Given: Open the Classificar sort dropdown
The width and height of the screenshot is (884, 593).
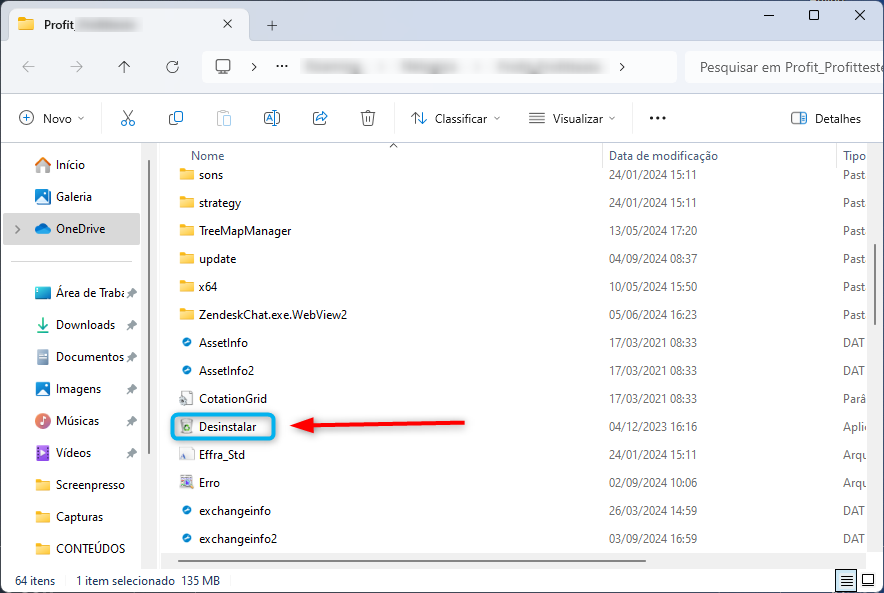Looking at the screenshot, I should click(x=456, y=118).
